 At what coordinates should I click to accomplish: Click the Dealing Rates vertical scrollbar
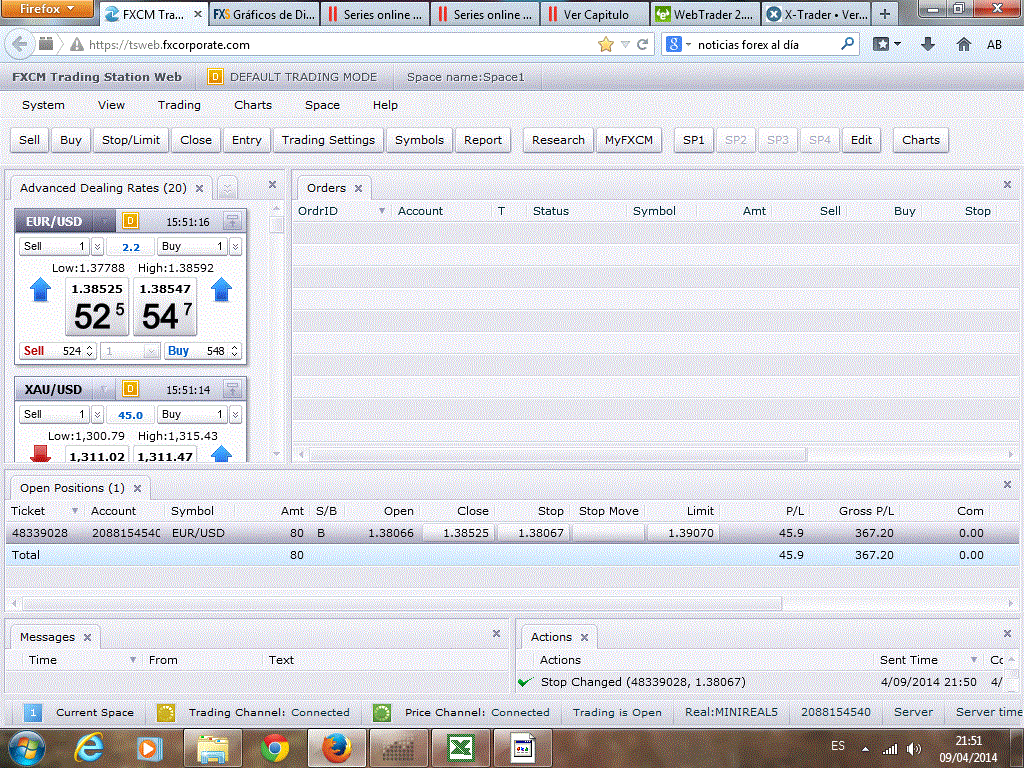276,224
